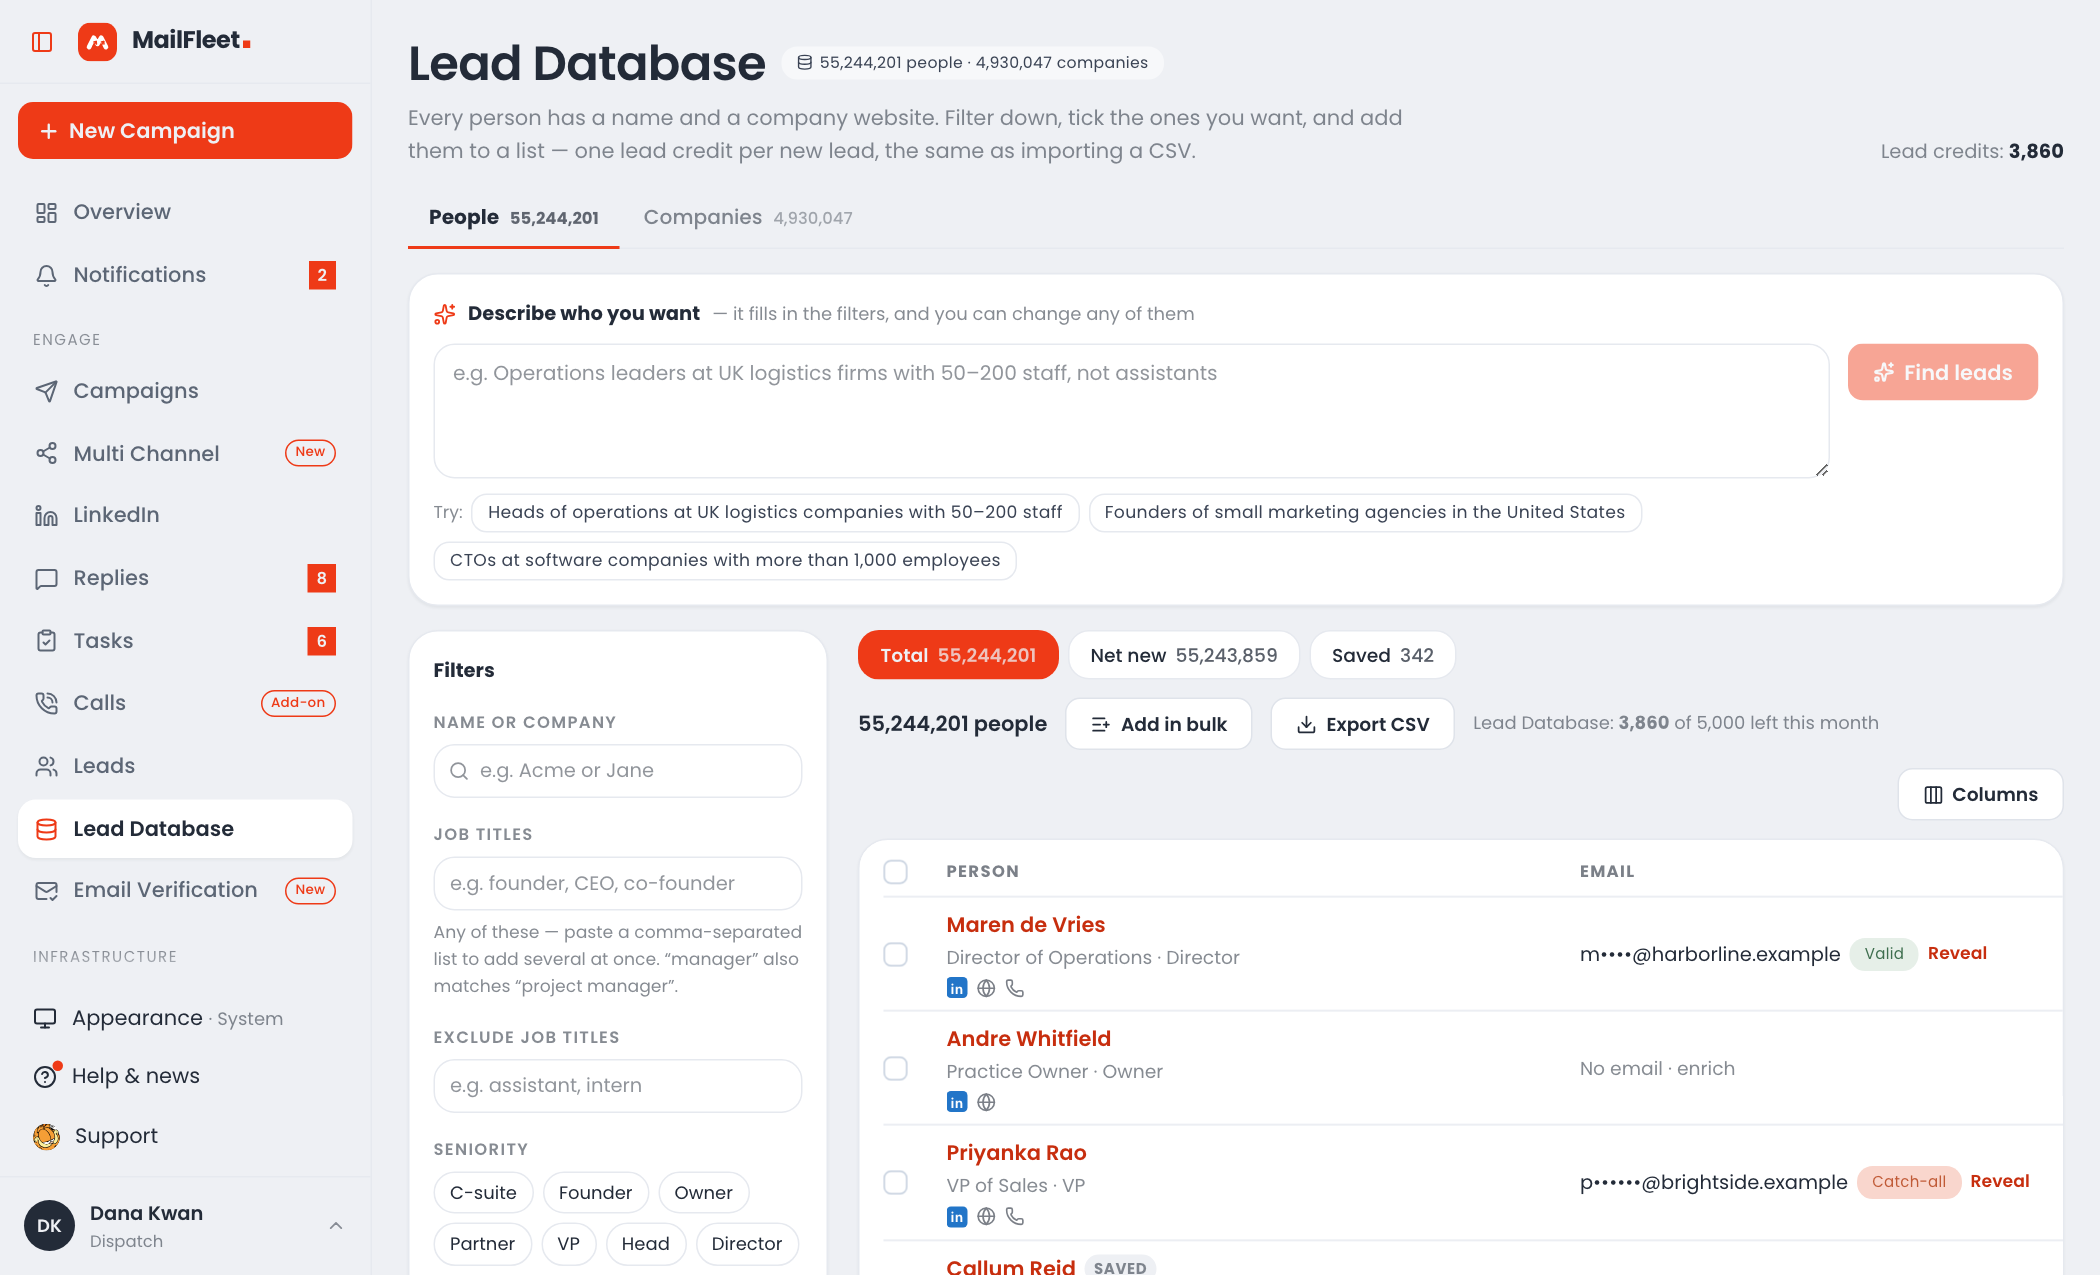
Task: Toggle the C-suite seniority filter
Action: pos(483,1192)
